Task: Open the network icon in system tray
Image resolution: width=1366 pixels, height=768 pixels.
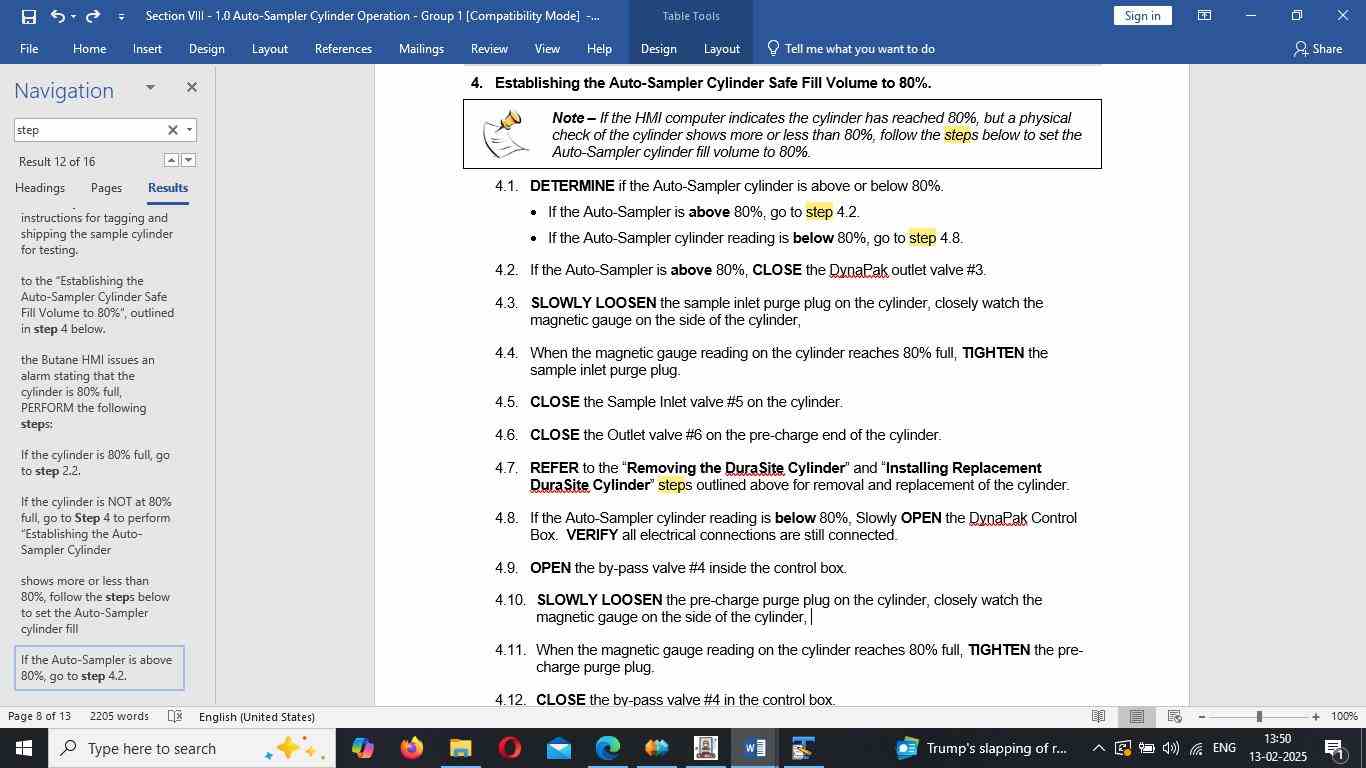Action: [1196, 748]
